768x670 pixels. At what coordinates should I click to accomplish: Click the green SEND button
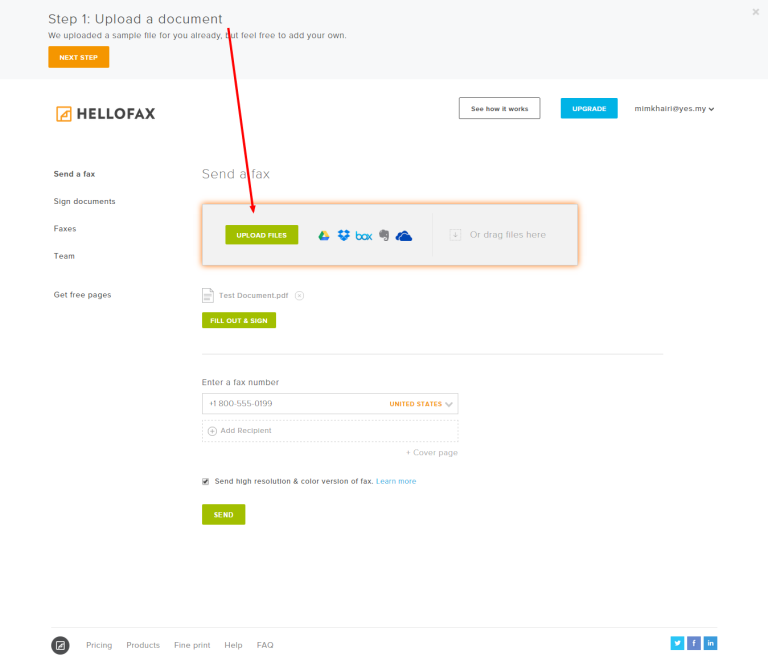(x=223, y=515)
